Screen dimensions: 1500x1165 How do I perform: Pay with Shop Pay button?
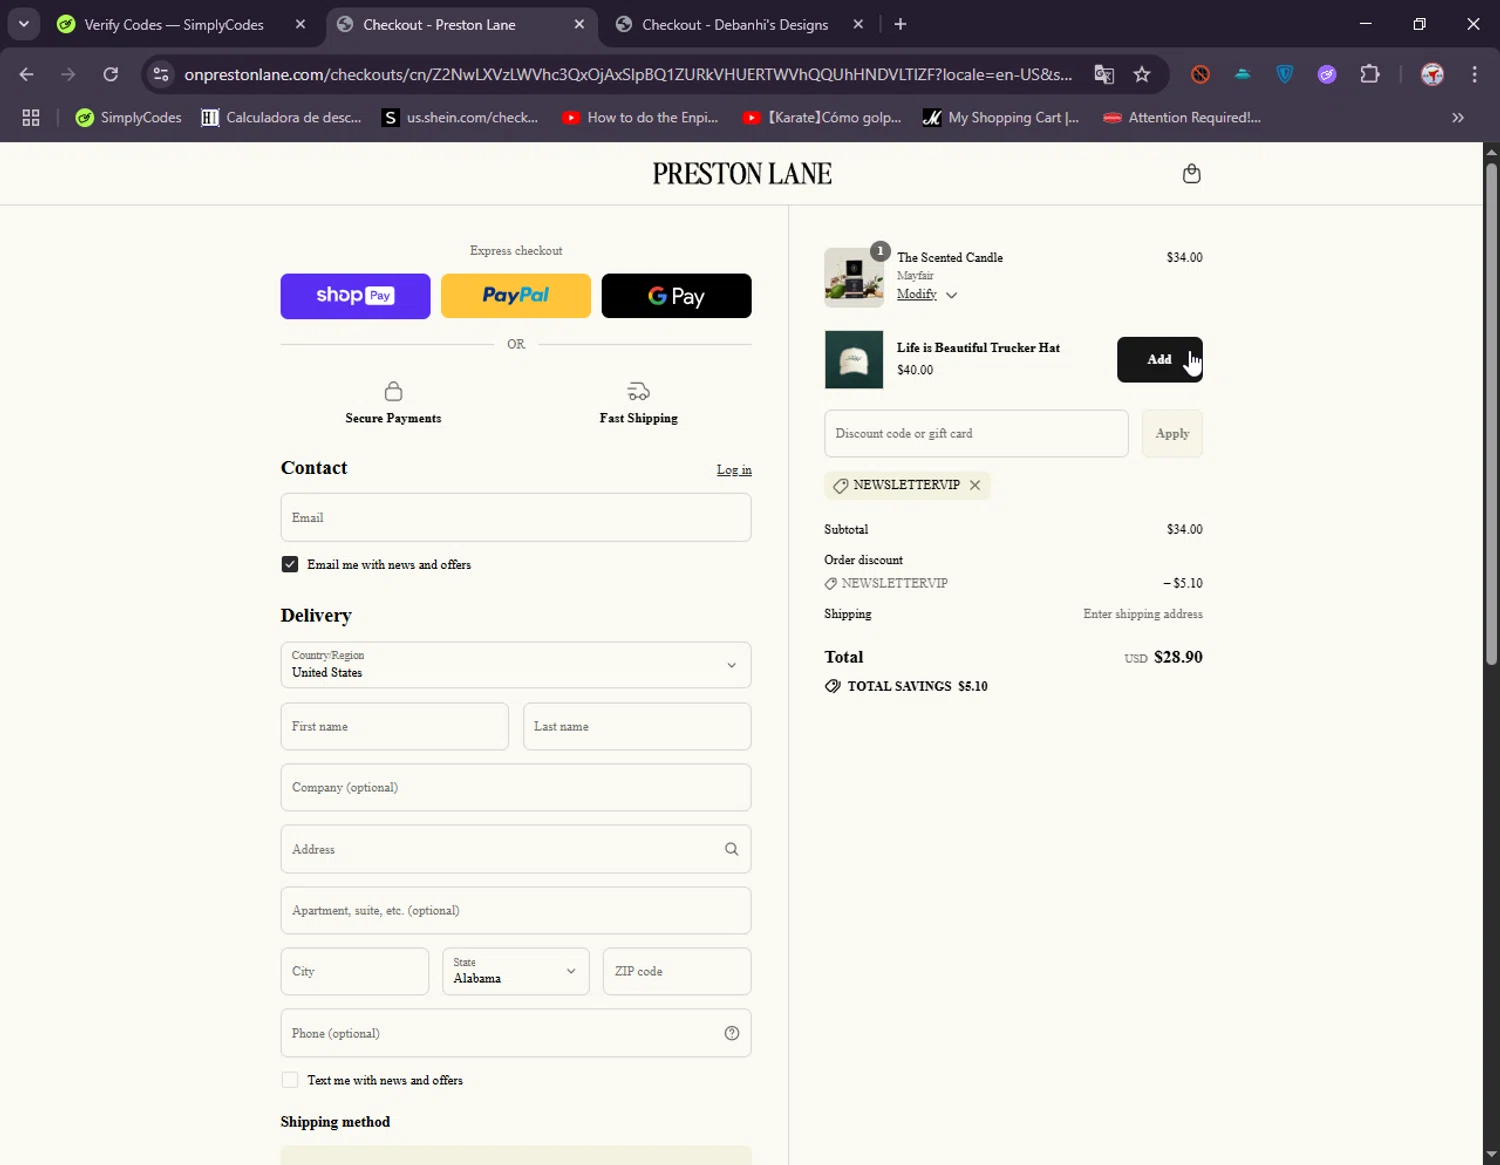(x=355, y=296)
